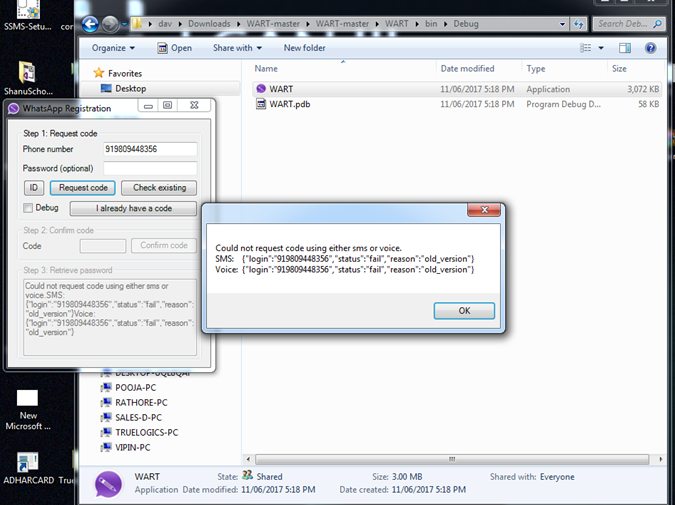Select the WART.pdb file icon
675x505 pixels.
(x=261, y=104)
